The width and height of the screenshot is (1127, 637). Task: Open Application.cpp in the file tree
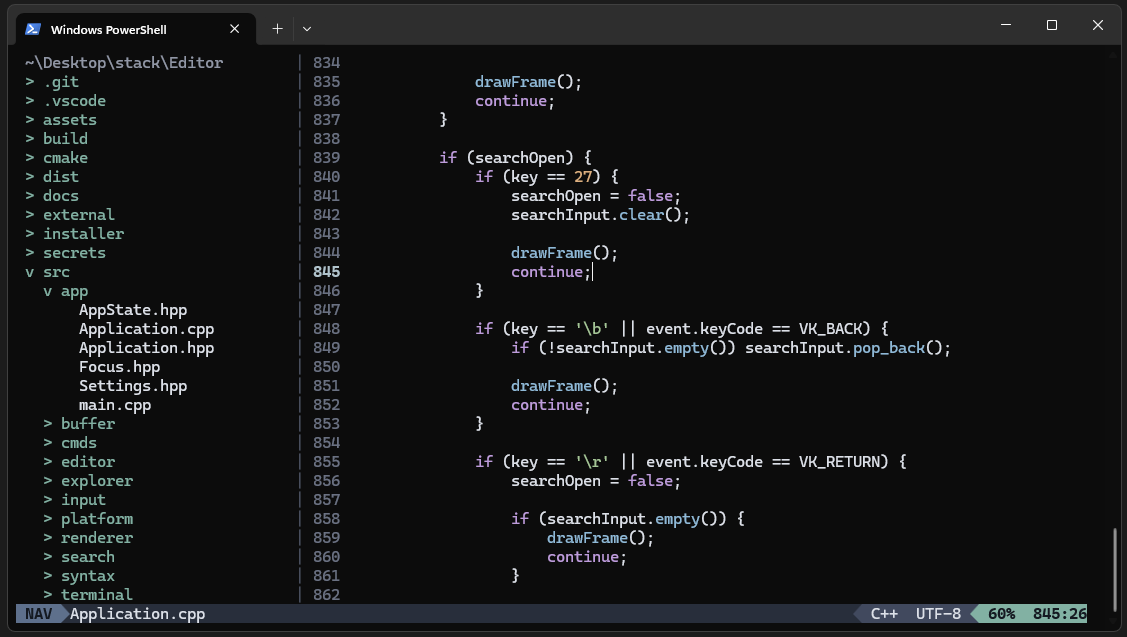[147, 329]
